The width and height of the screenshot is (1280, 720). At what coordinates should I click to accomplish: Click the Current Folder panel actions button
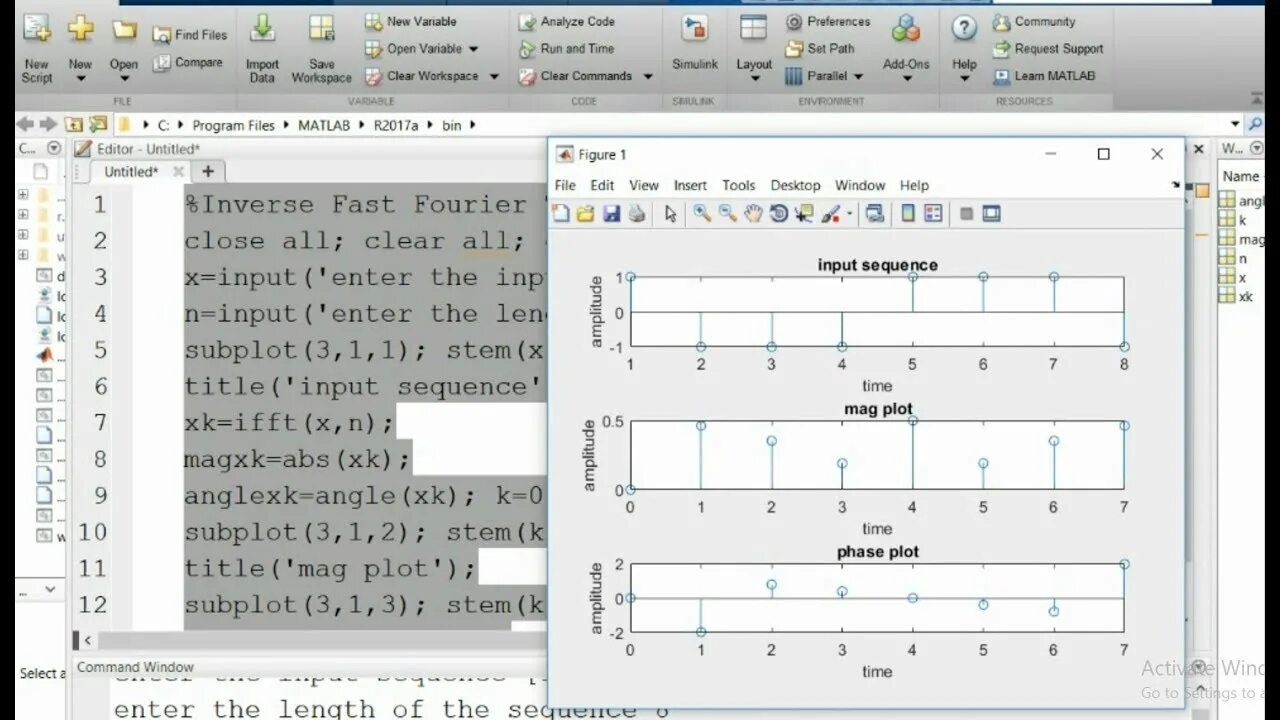tap(53, 148)
